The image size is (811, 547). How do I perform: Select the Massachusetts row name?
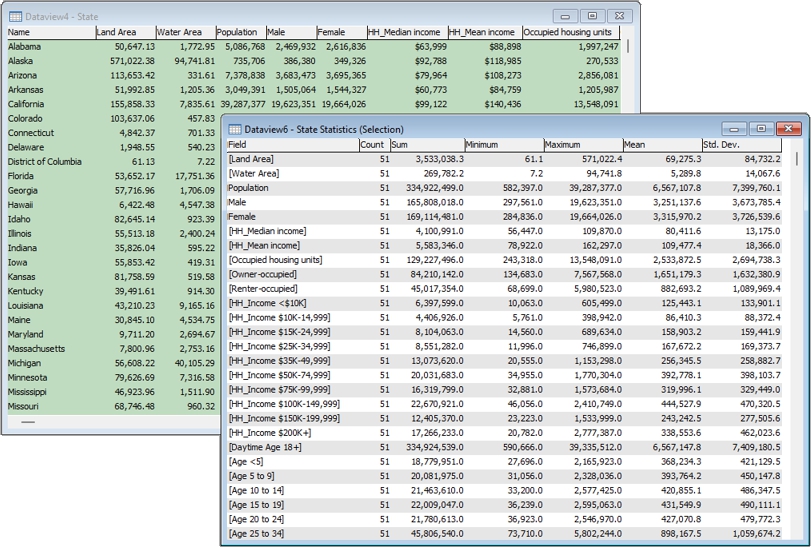36,349
